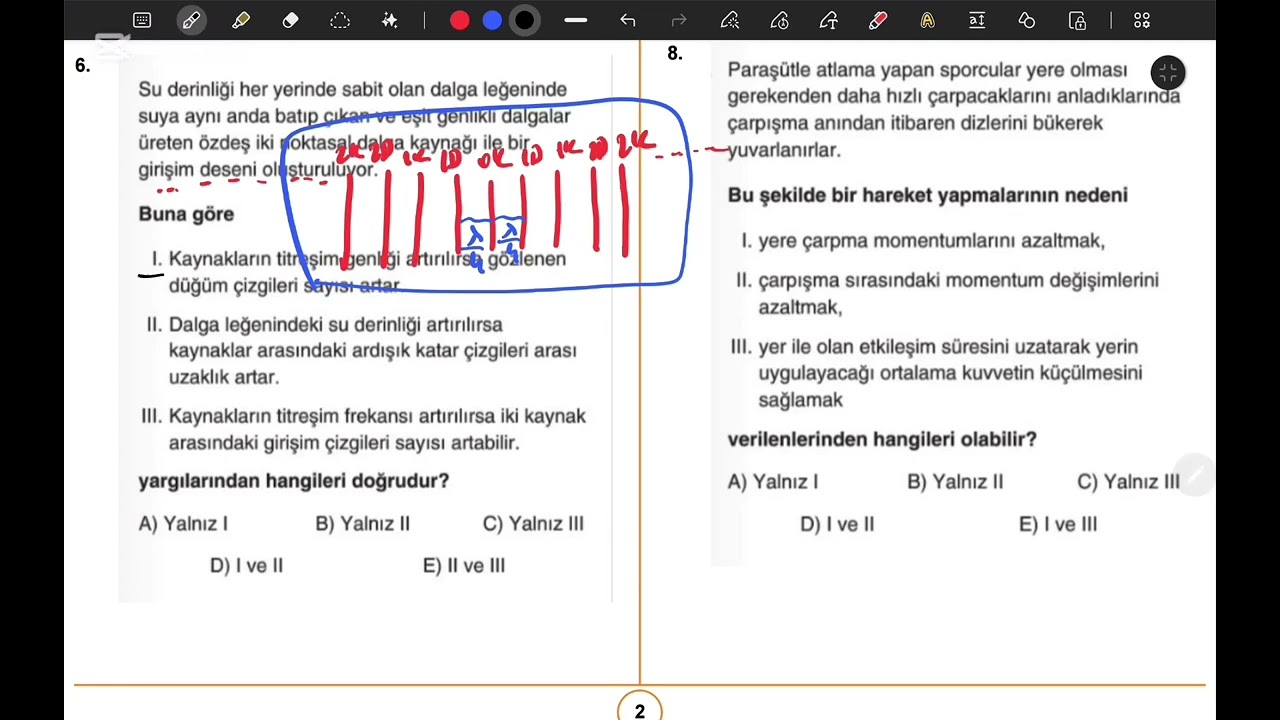This screenshot has height=720, width=1280.
Task: Click statement 'yer ile olan etkileşim süresini'
Action: tap(937, 373)
